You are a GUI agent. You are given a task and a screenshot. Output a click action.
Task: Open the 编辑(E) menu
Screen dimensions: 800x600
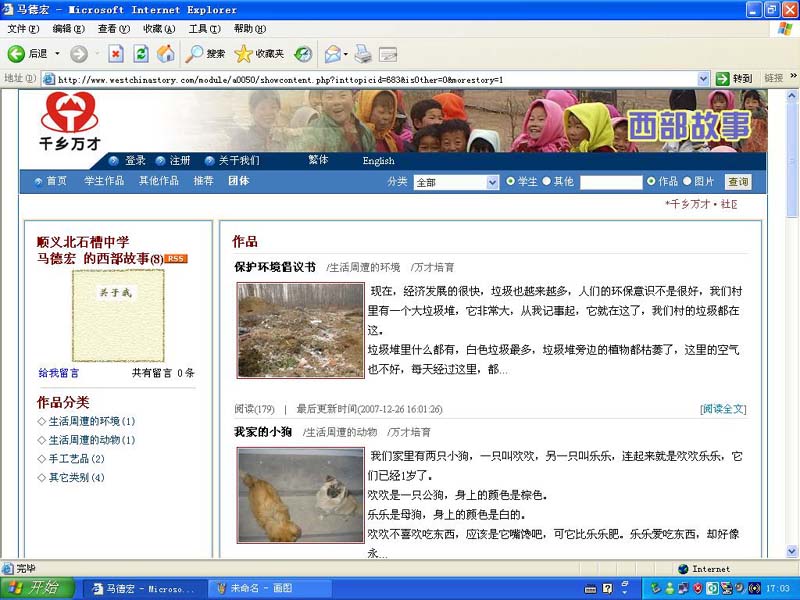coord(68,29)
